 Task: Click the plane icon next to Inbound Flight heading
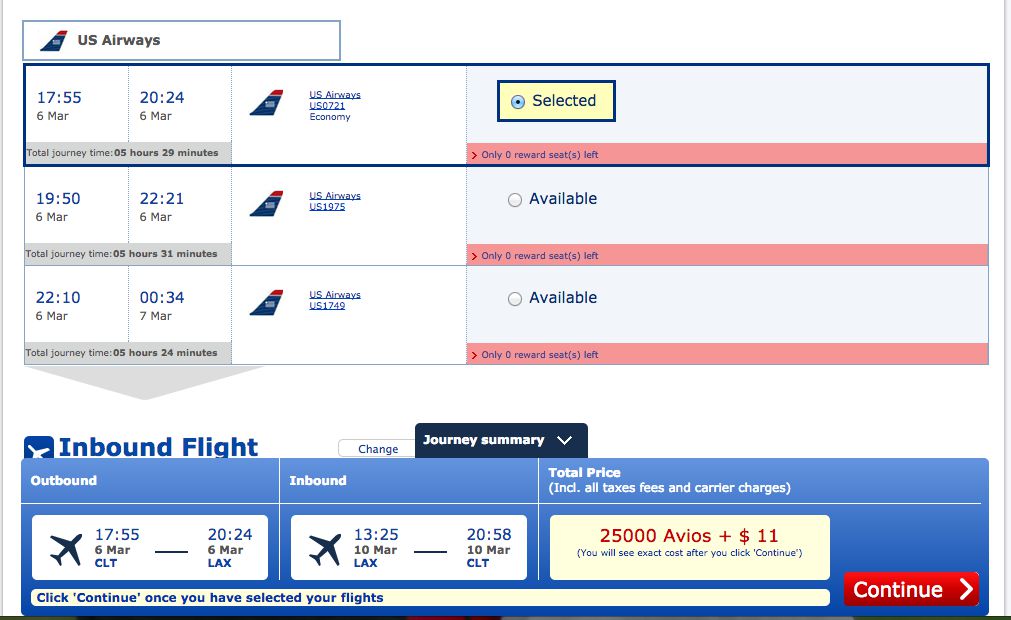point(39,447)
